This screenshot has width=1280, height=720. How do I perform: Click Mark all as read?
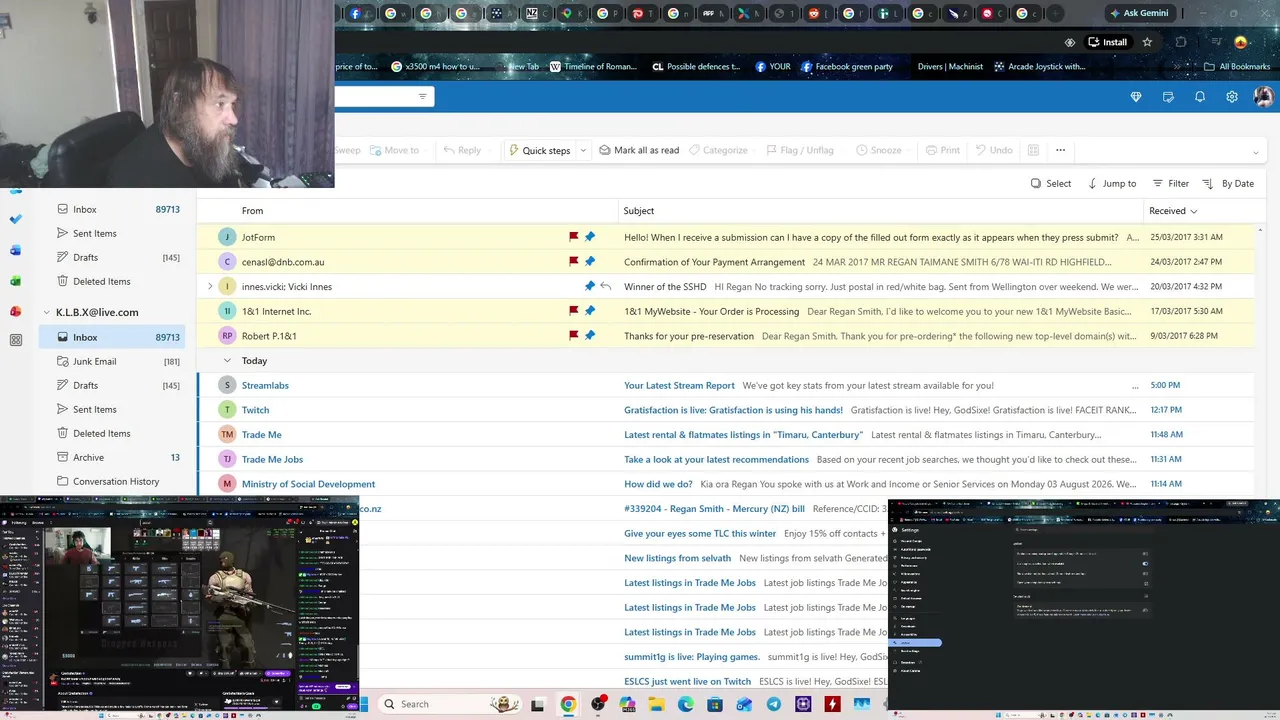click(x=639, y=150)
